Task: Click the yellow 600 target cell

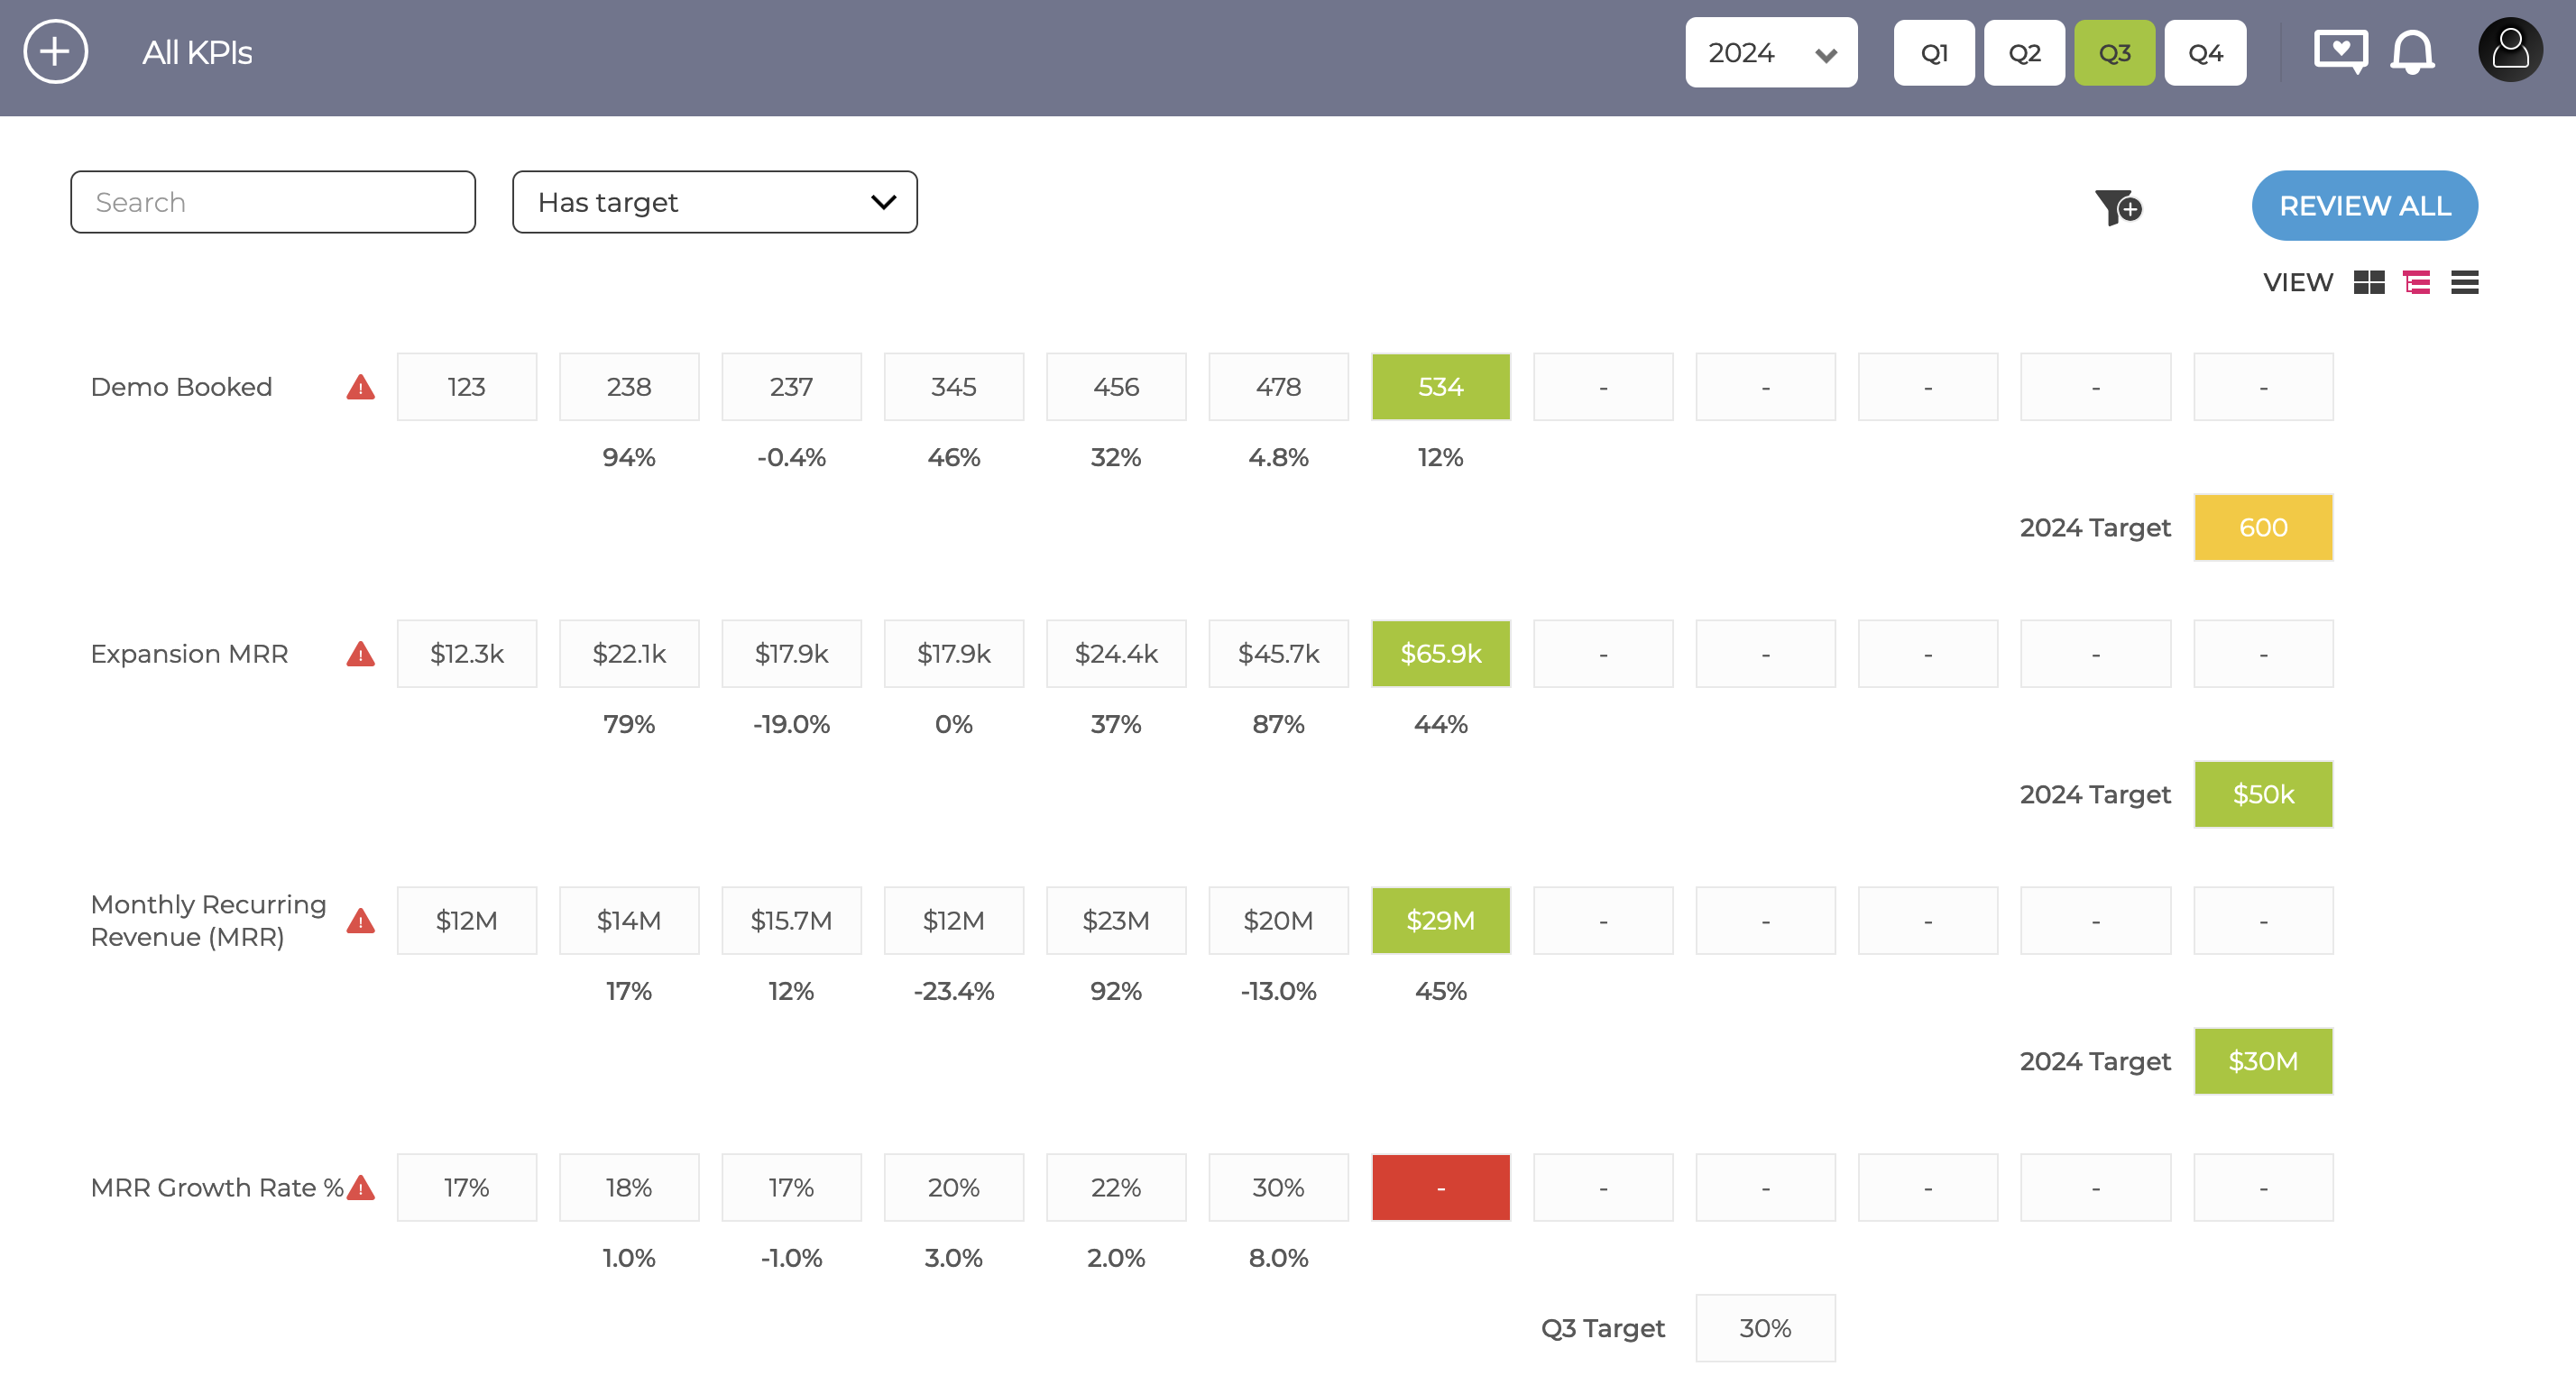Action: click(x=2263, y=527)
